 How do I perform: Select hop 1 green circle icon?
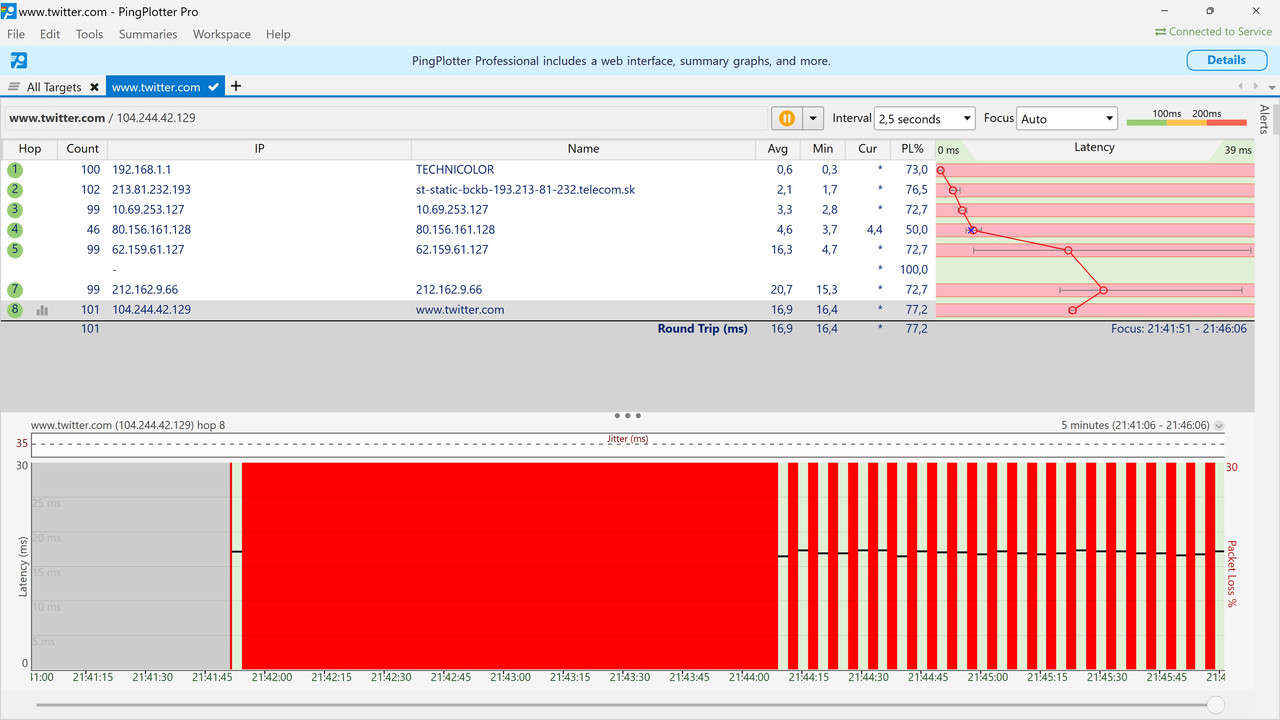(x=15, y=170)
